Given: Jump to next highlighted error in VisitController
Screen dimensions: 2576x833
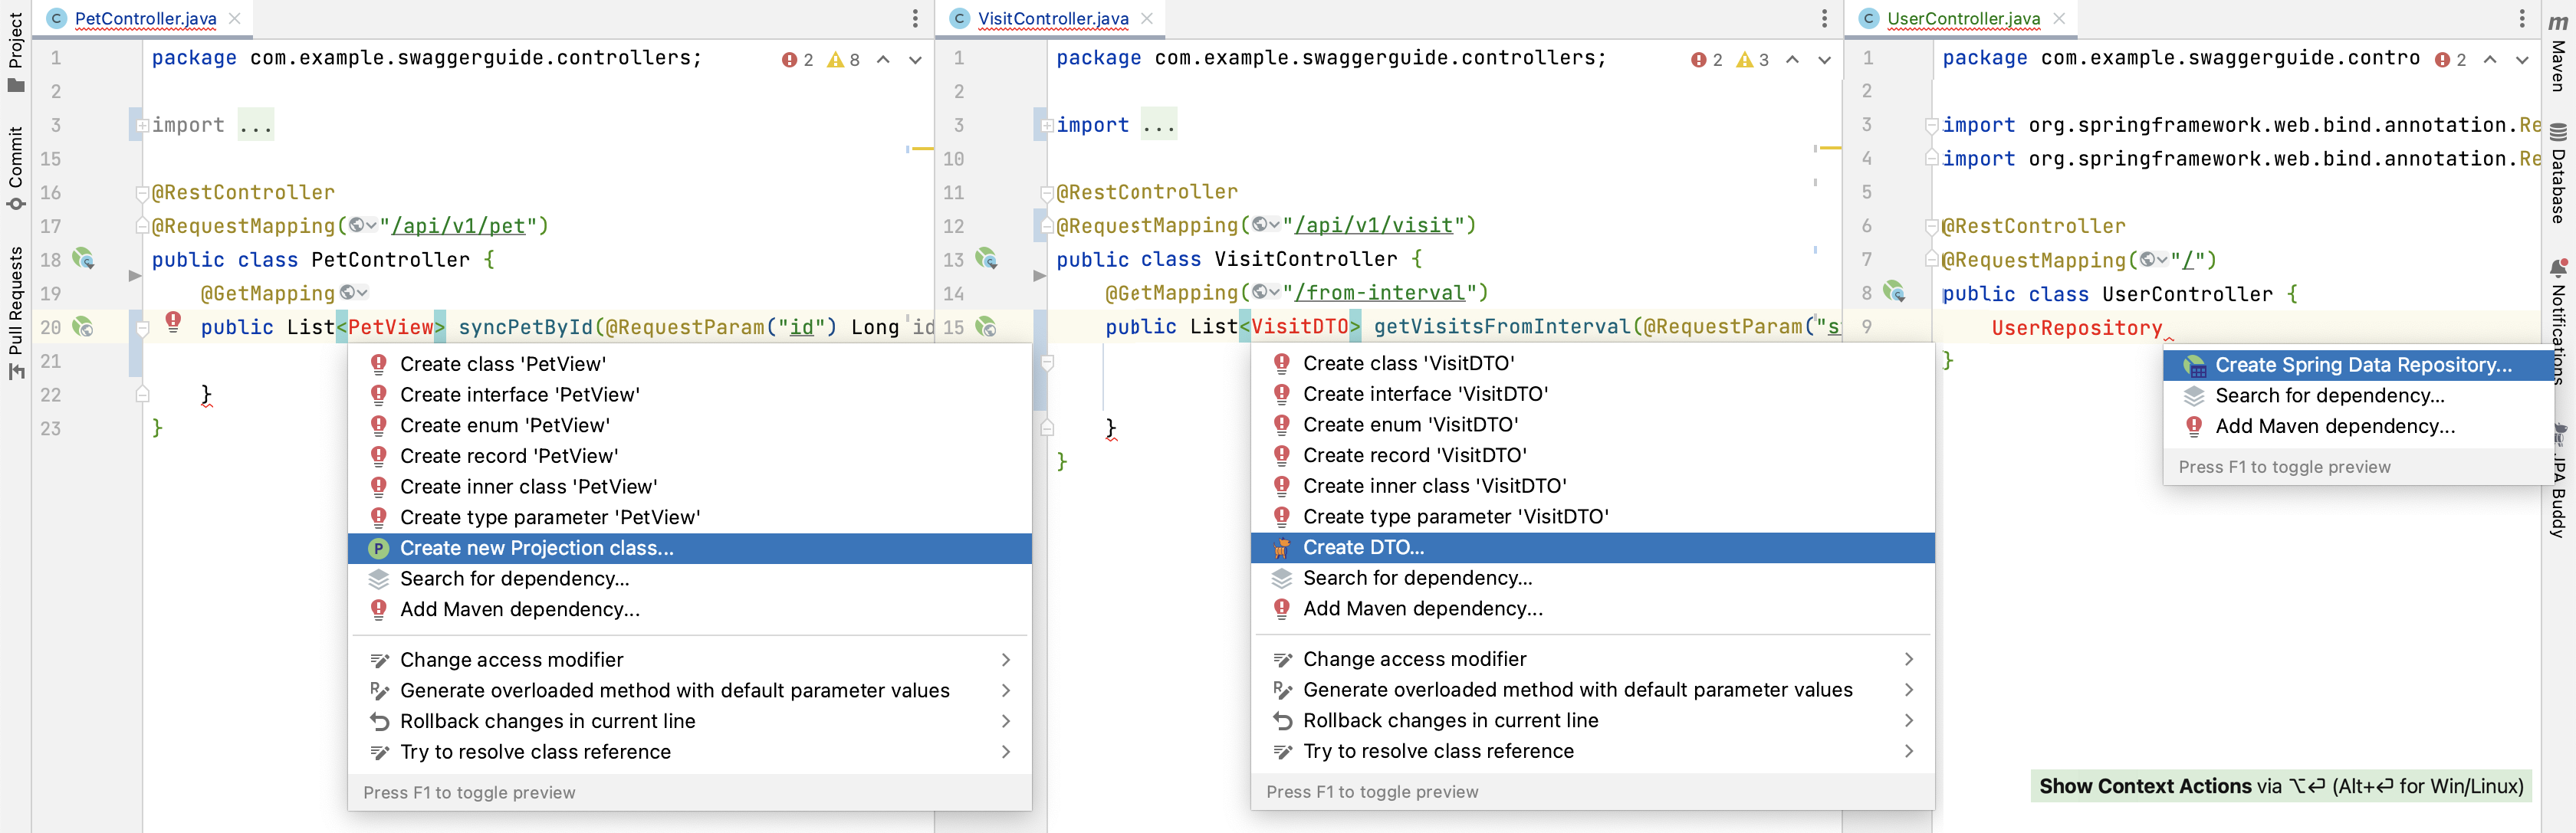Looking at the screenshot, I should (x=1824, y=60).
